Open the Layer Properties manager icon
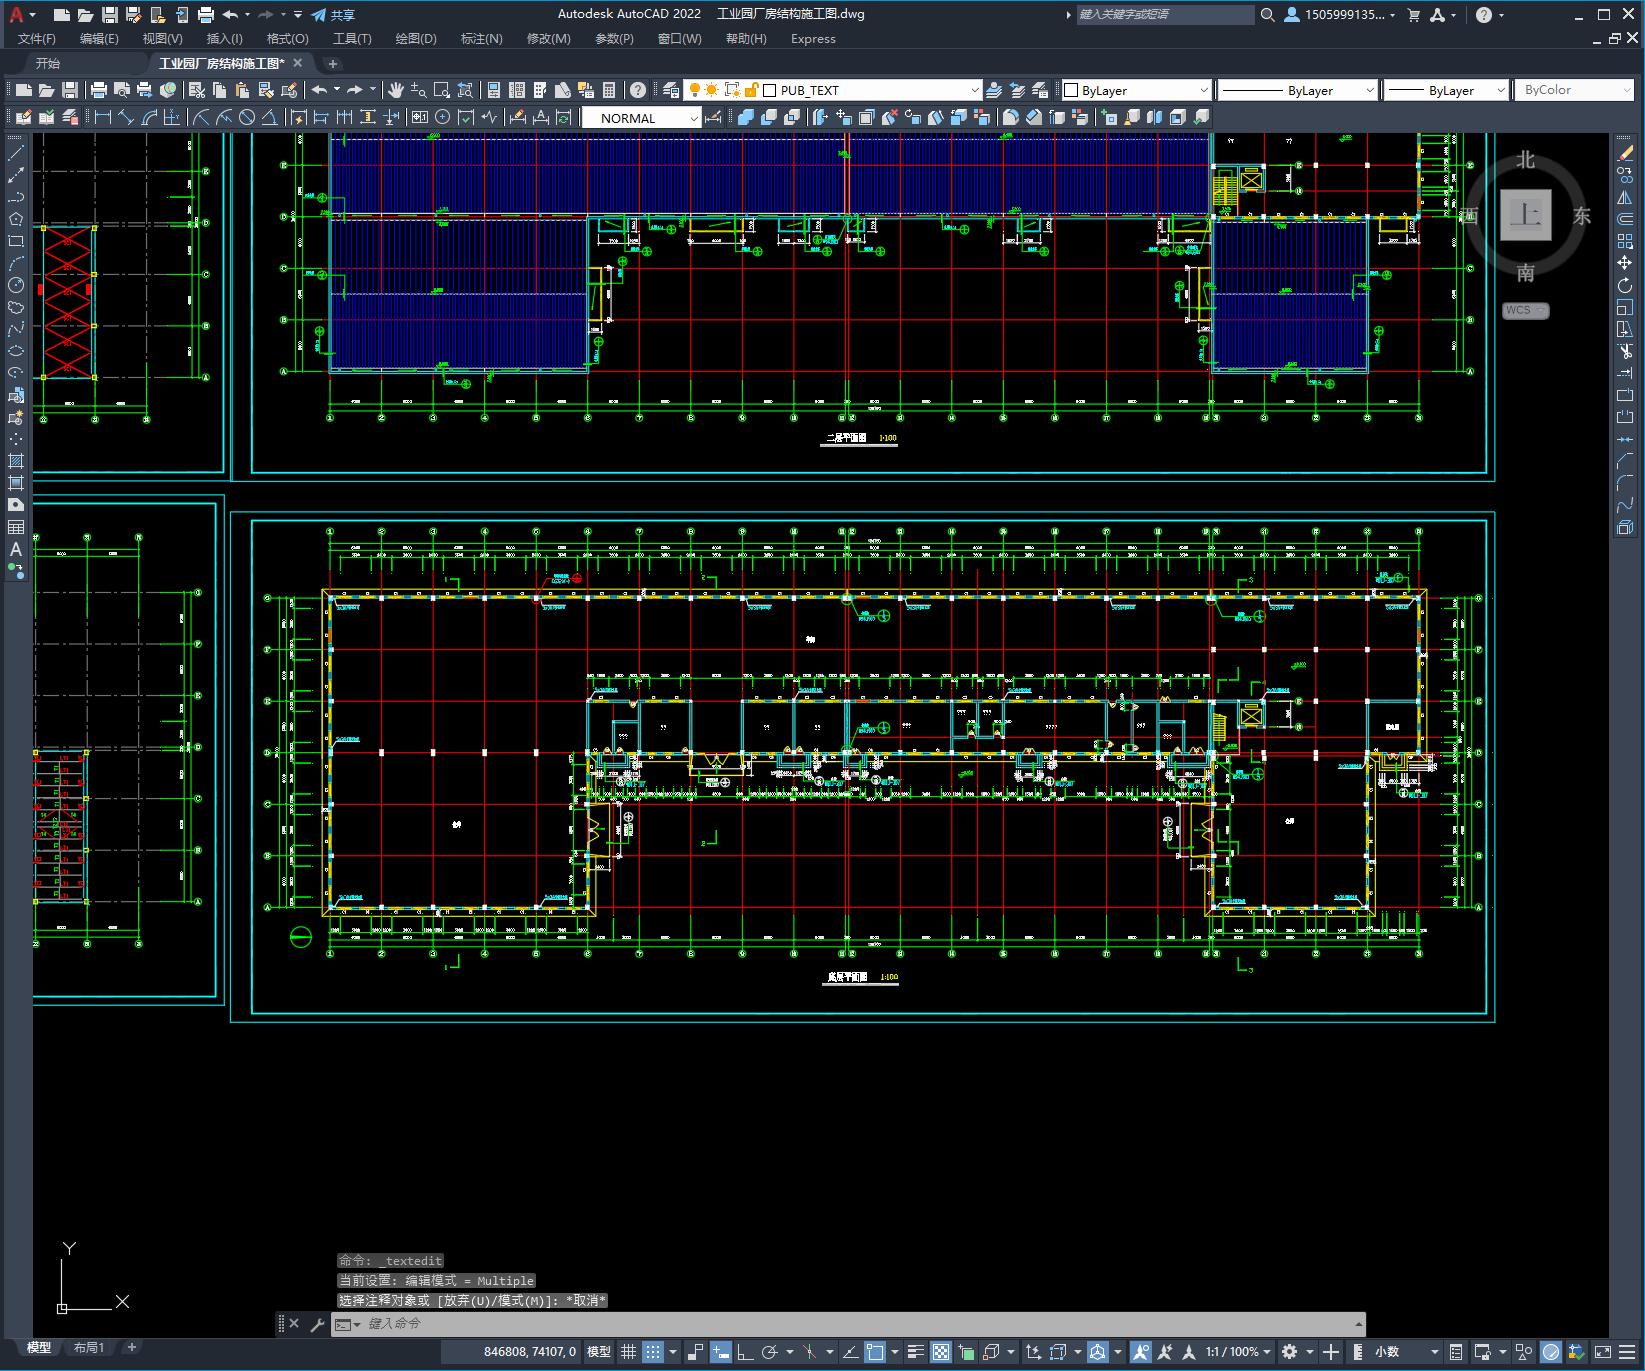 (x=671, y=90)
